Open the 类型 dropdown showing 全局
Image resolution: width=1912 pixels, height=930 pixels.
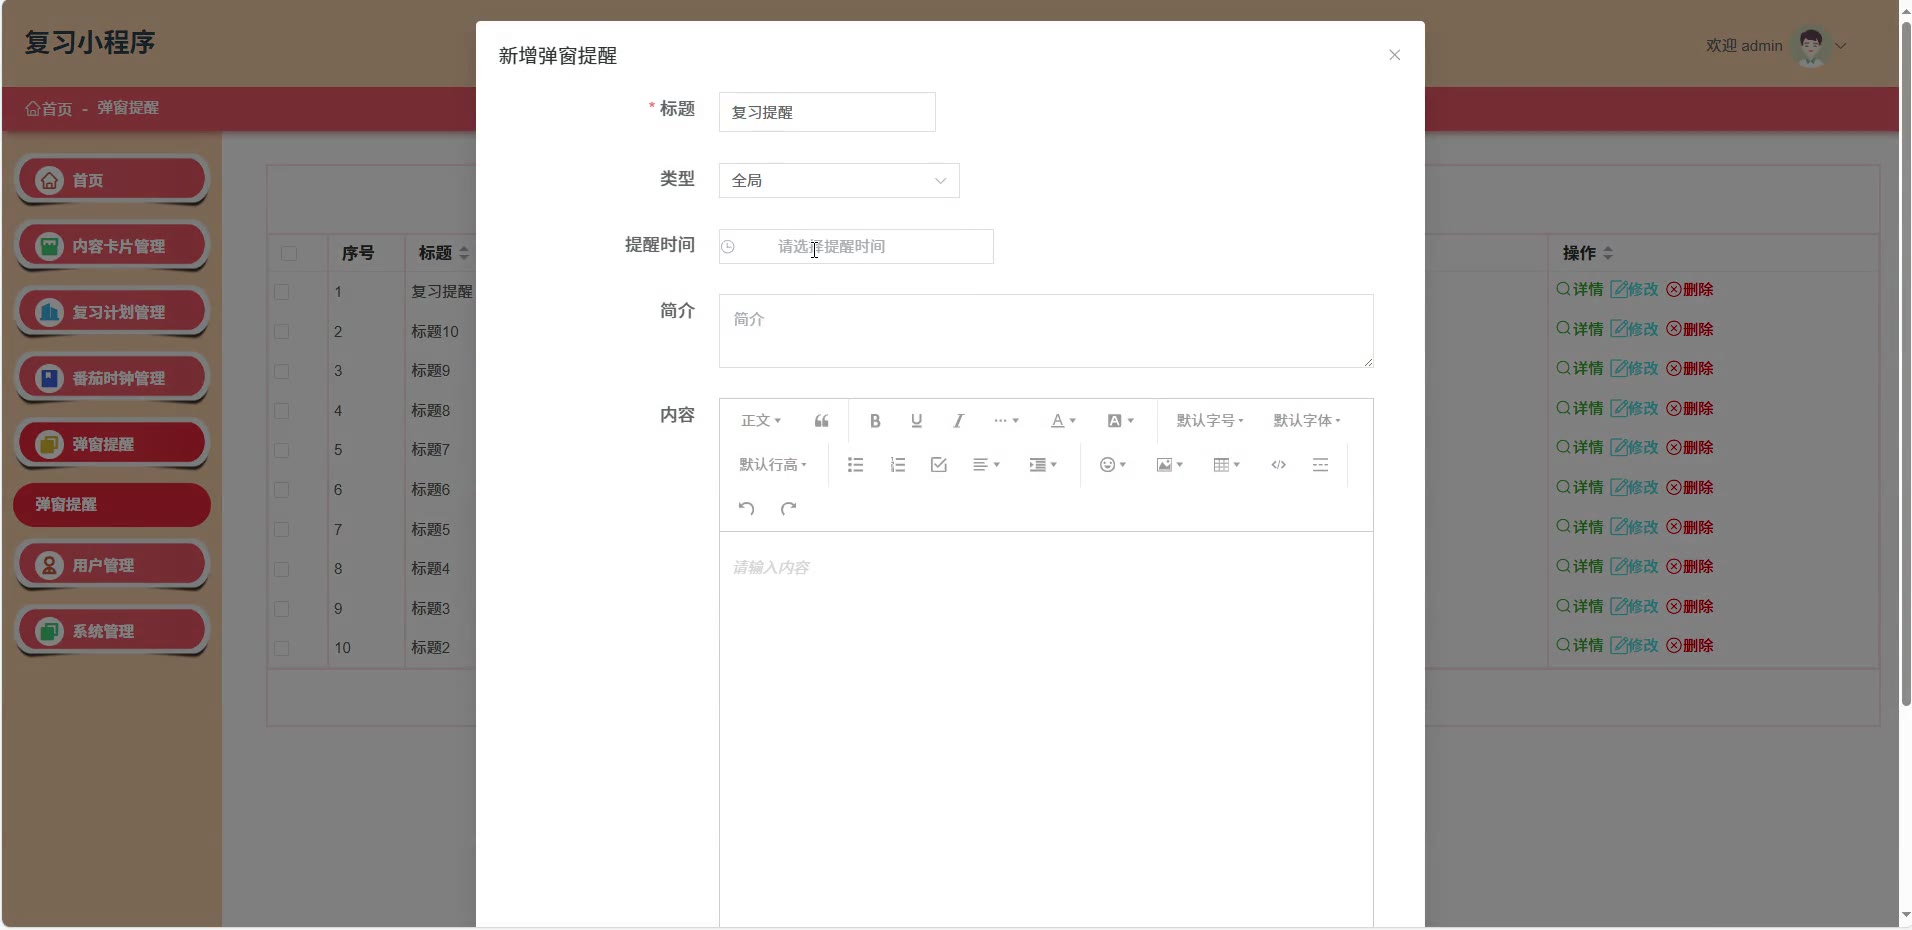(x=838, y=181)
